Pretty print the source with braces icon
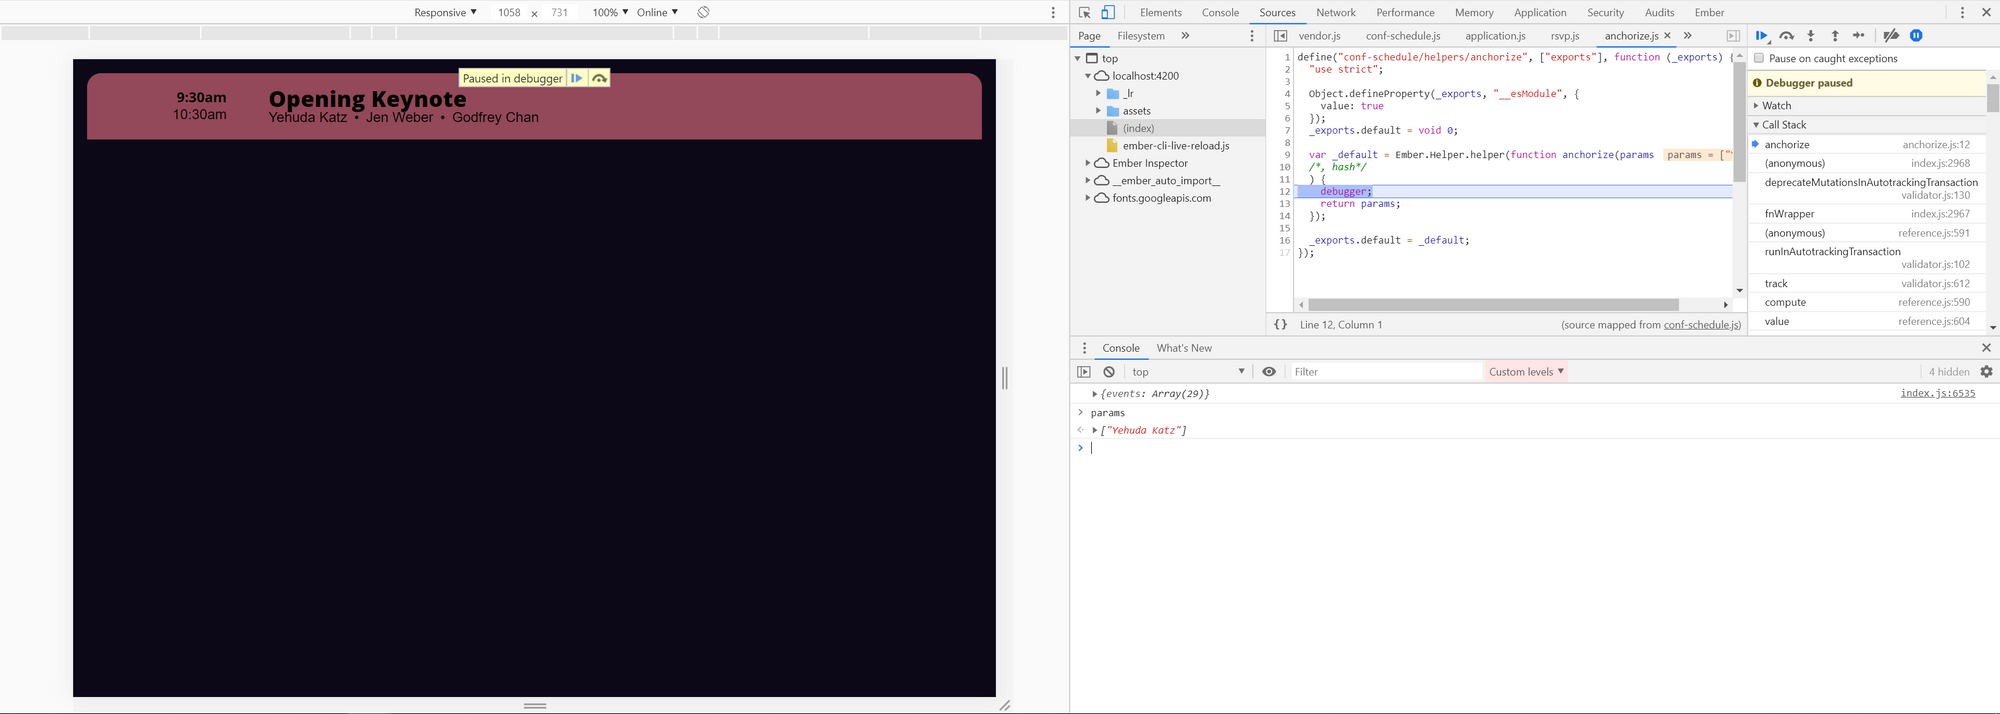This screenshot has width=2000, height=714. coord(1280,324)
